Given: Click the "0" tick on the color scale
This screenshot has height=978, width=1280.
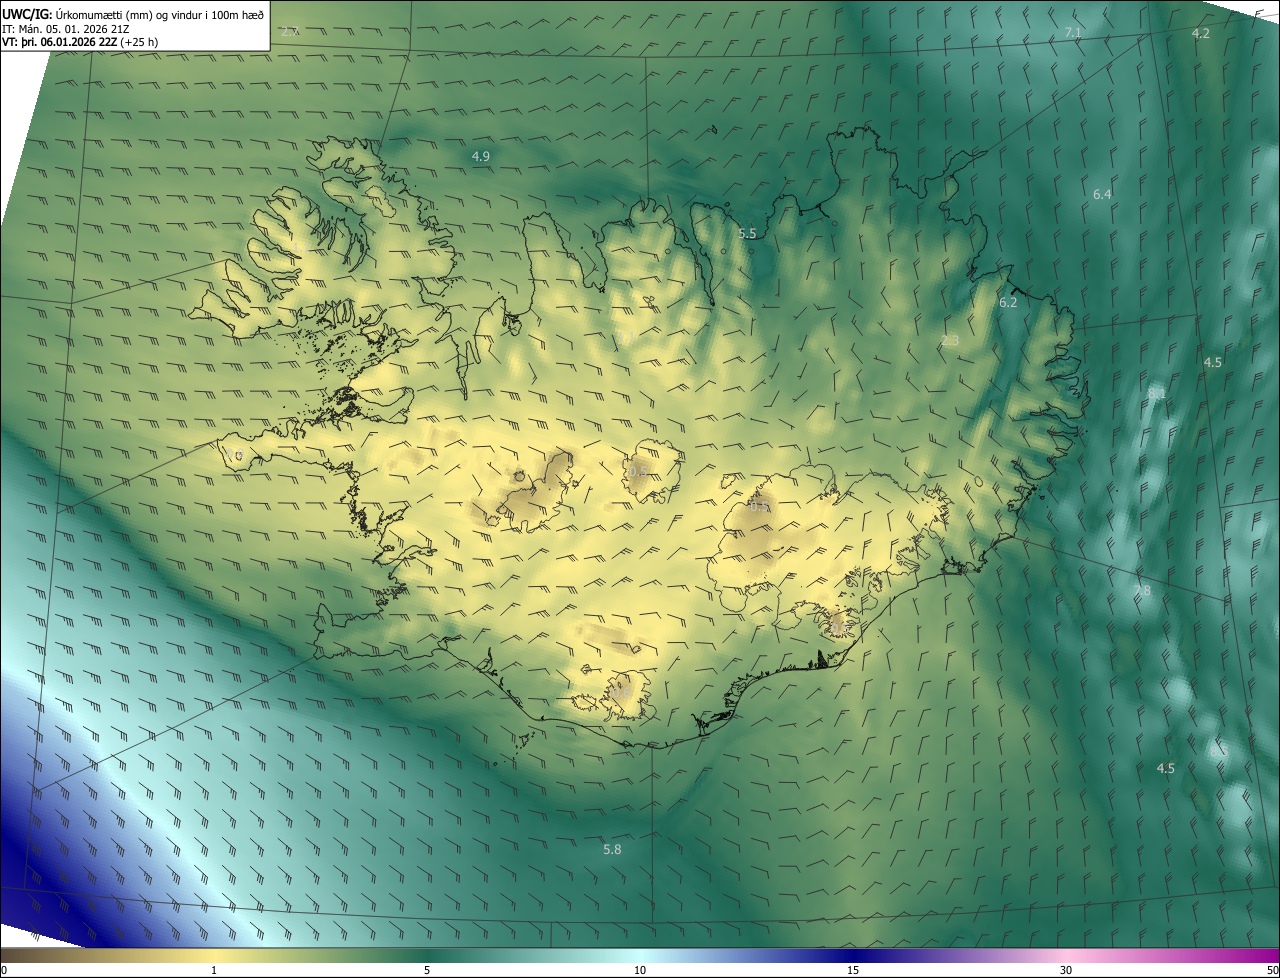Looking at the screenshot, I should coord(4,970).
